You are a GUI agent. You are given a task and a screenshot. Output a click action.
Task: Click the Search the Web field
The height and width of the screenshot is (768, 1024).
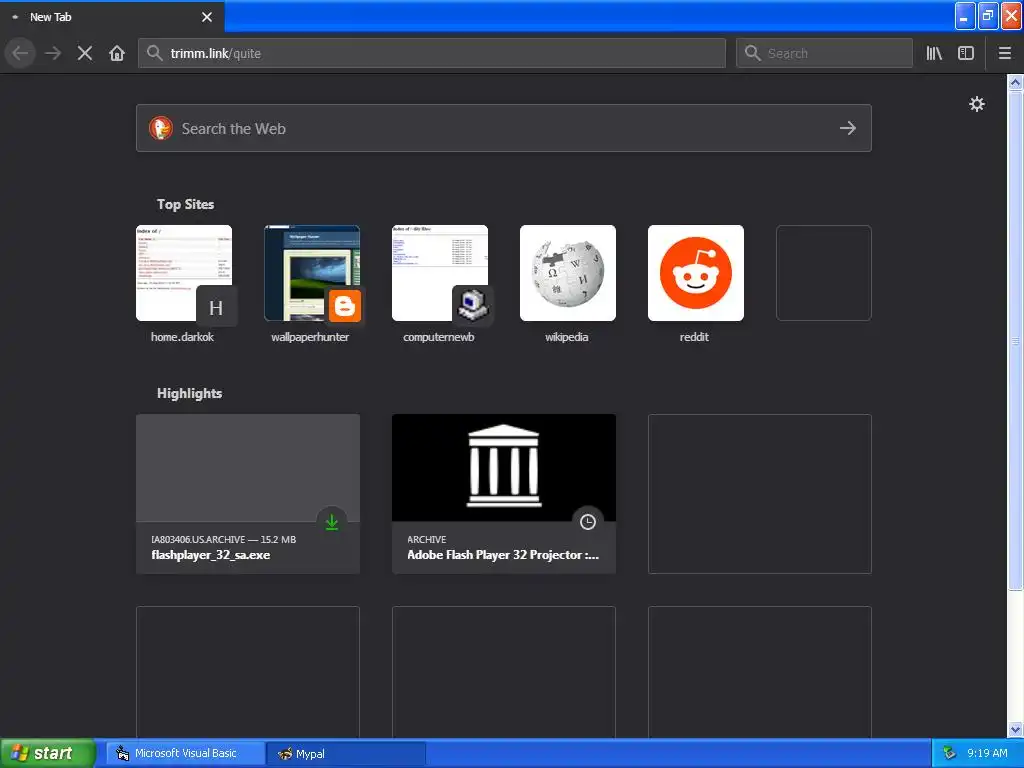coord(504,128)
